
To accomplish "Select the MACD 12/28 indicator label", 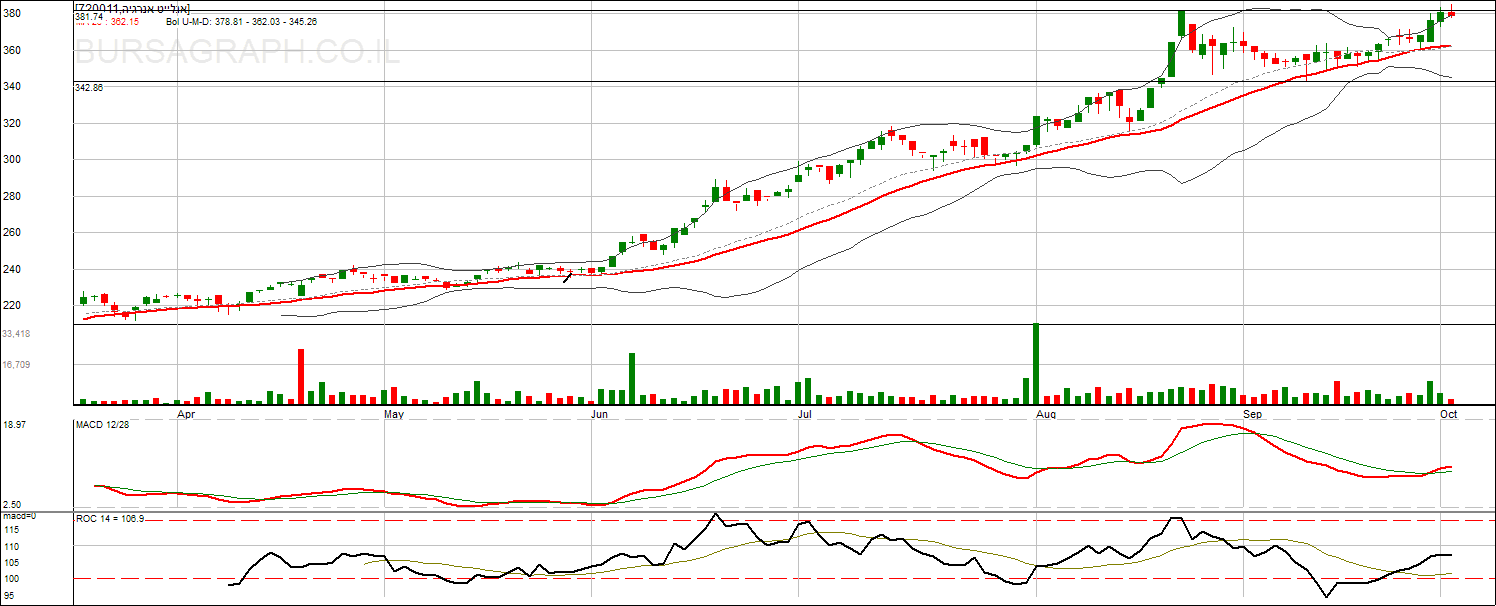I will click(104, 426).
